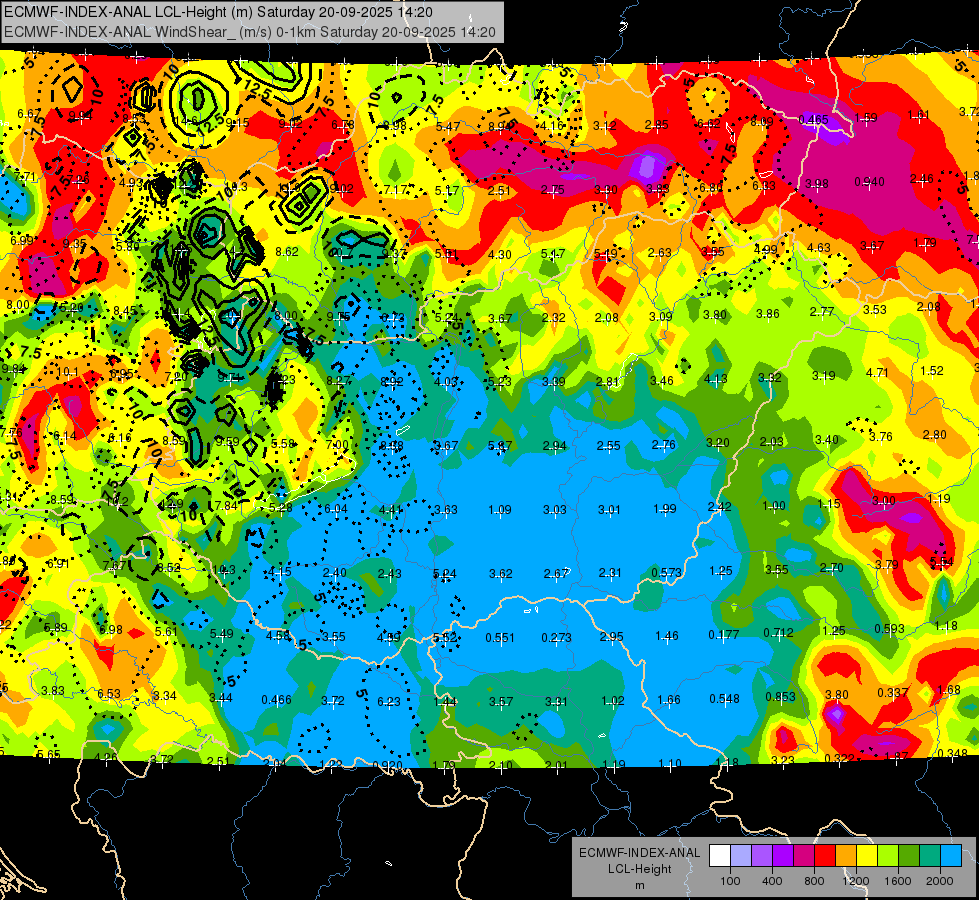This screenshot has height=900, width=979.
Task: Click the wind shear value 4.71
Action: (x=877, y=373)
